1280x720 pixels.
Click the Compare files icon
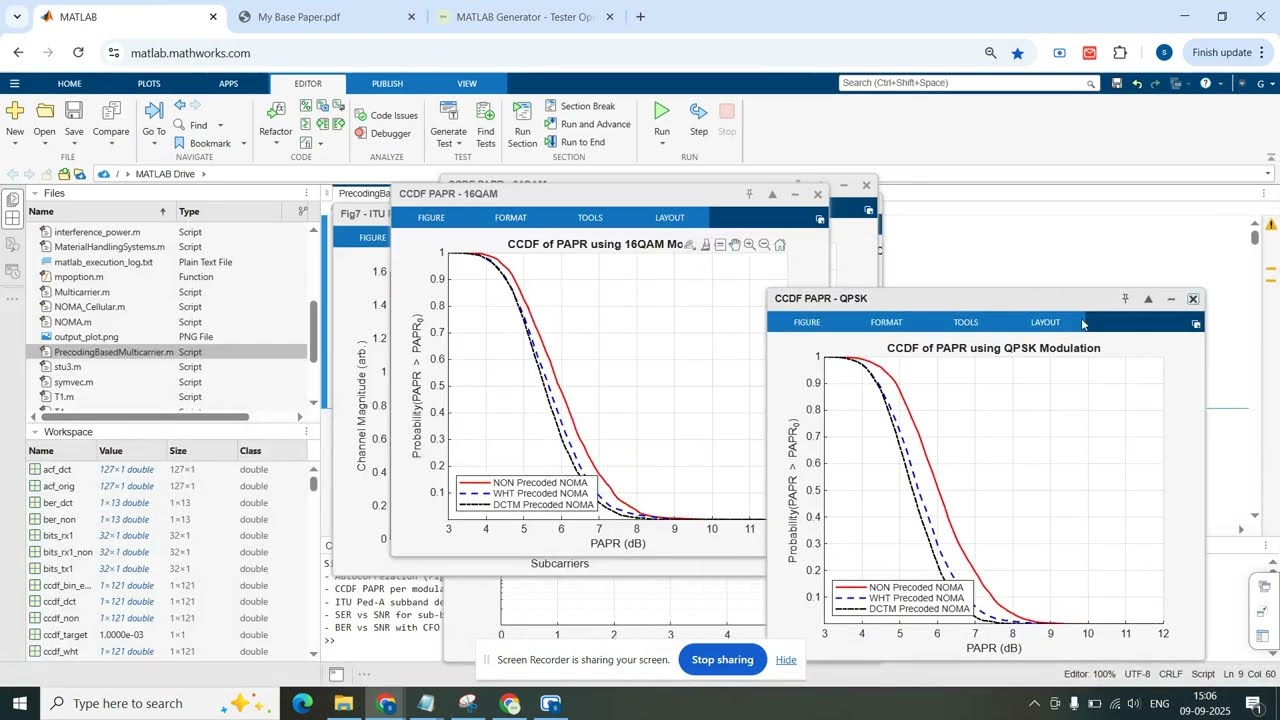(111, 110)
